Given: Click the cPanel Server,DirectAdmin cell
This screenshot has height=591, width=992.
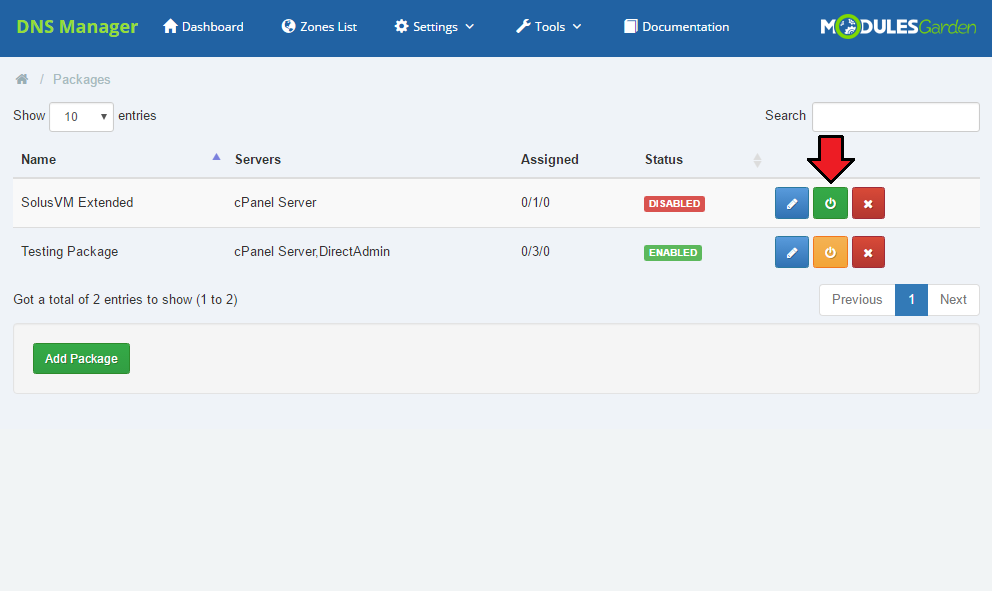Looking at the screenshot, I should pyautogui.click(x=312, y=252).
